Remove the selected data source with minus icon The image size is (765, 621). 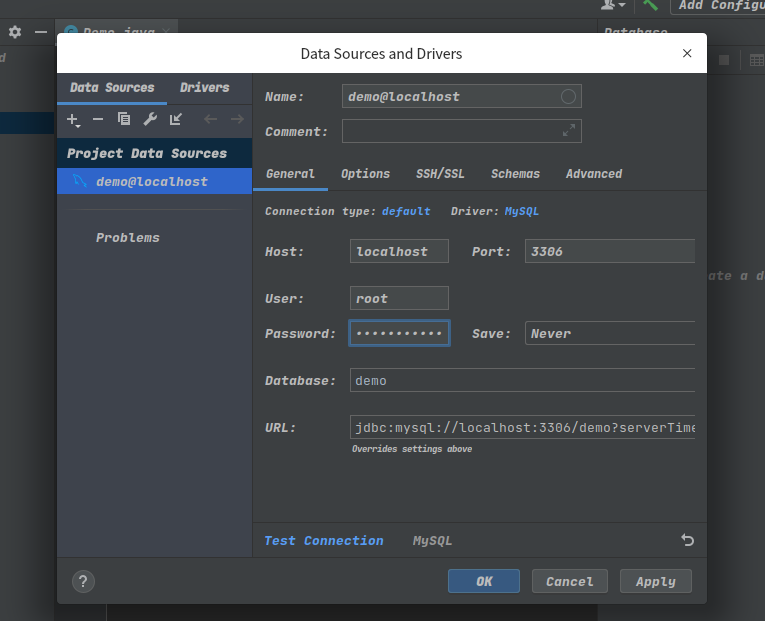click(98, 119)
